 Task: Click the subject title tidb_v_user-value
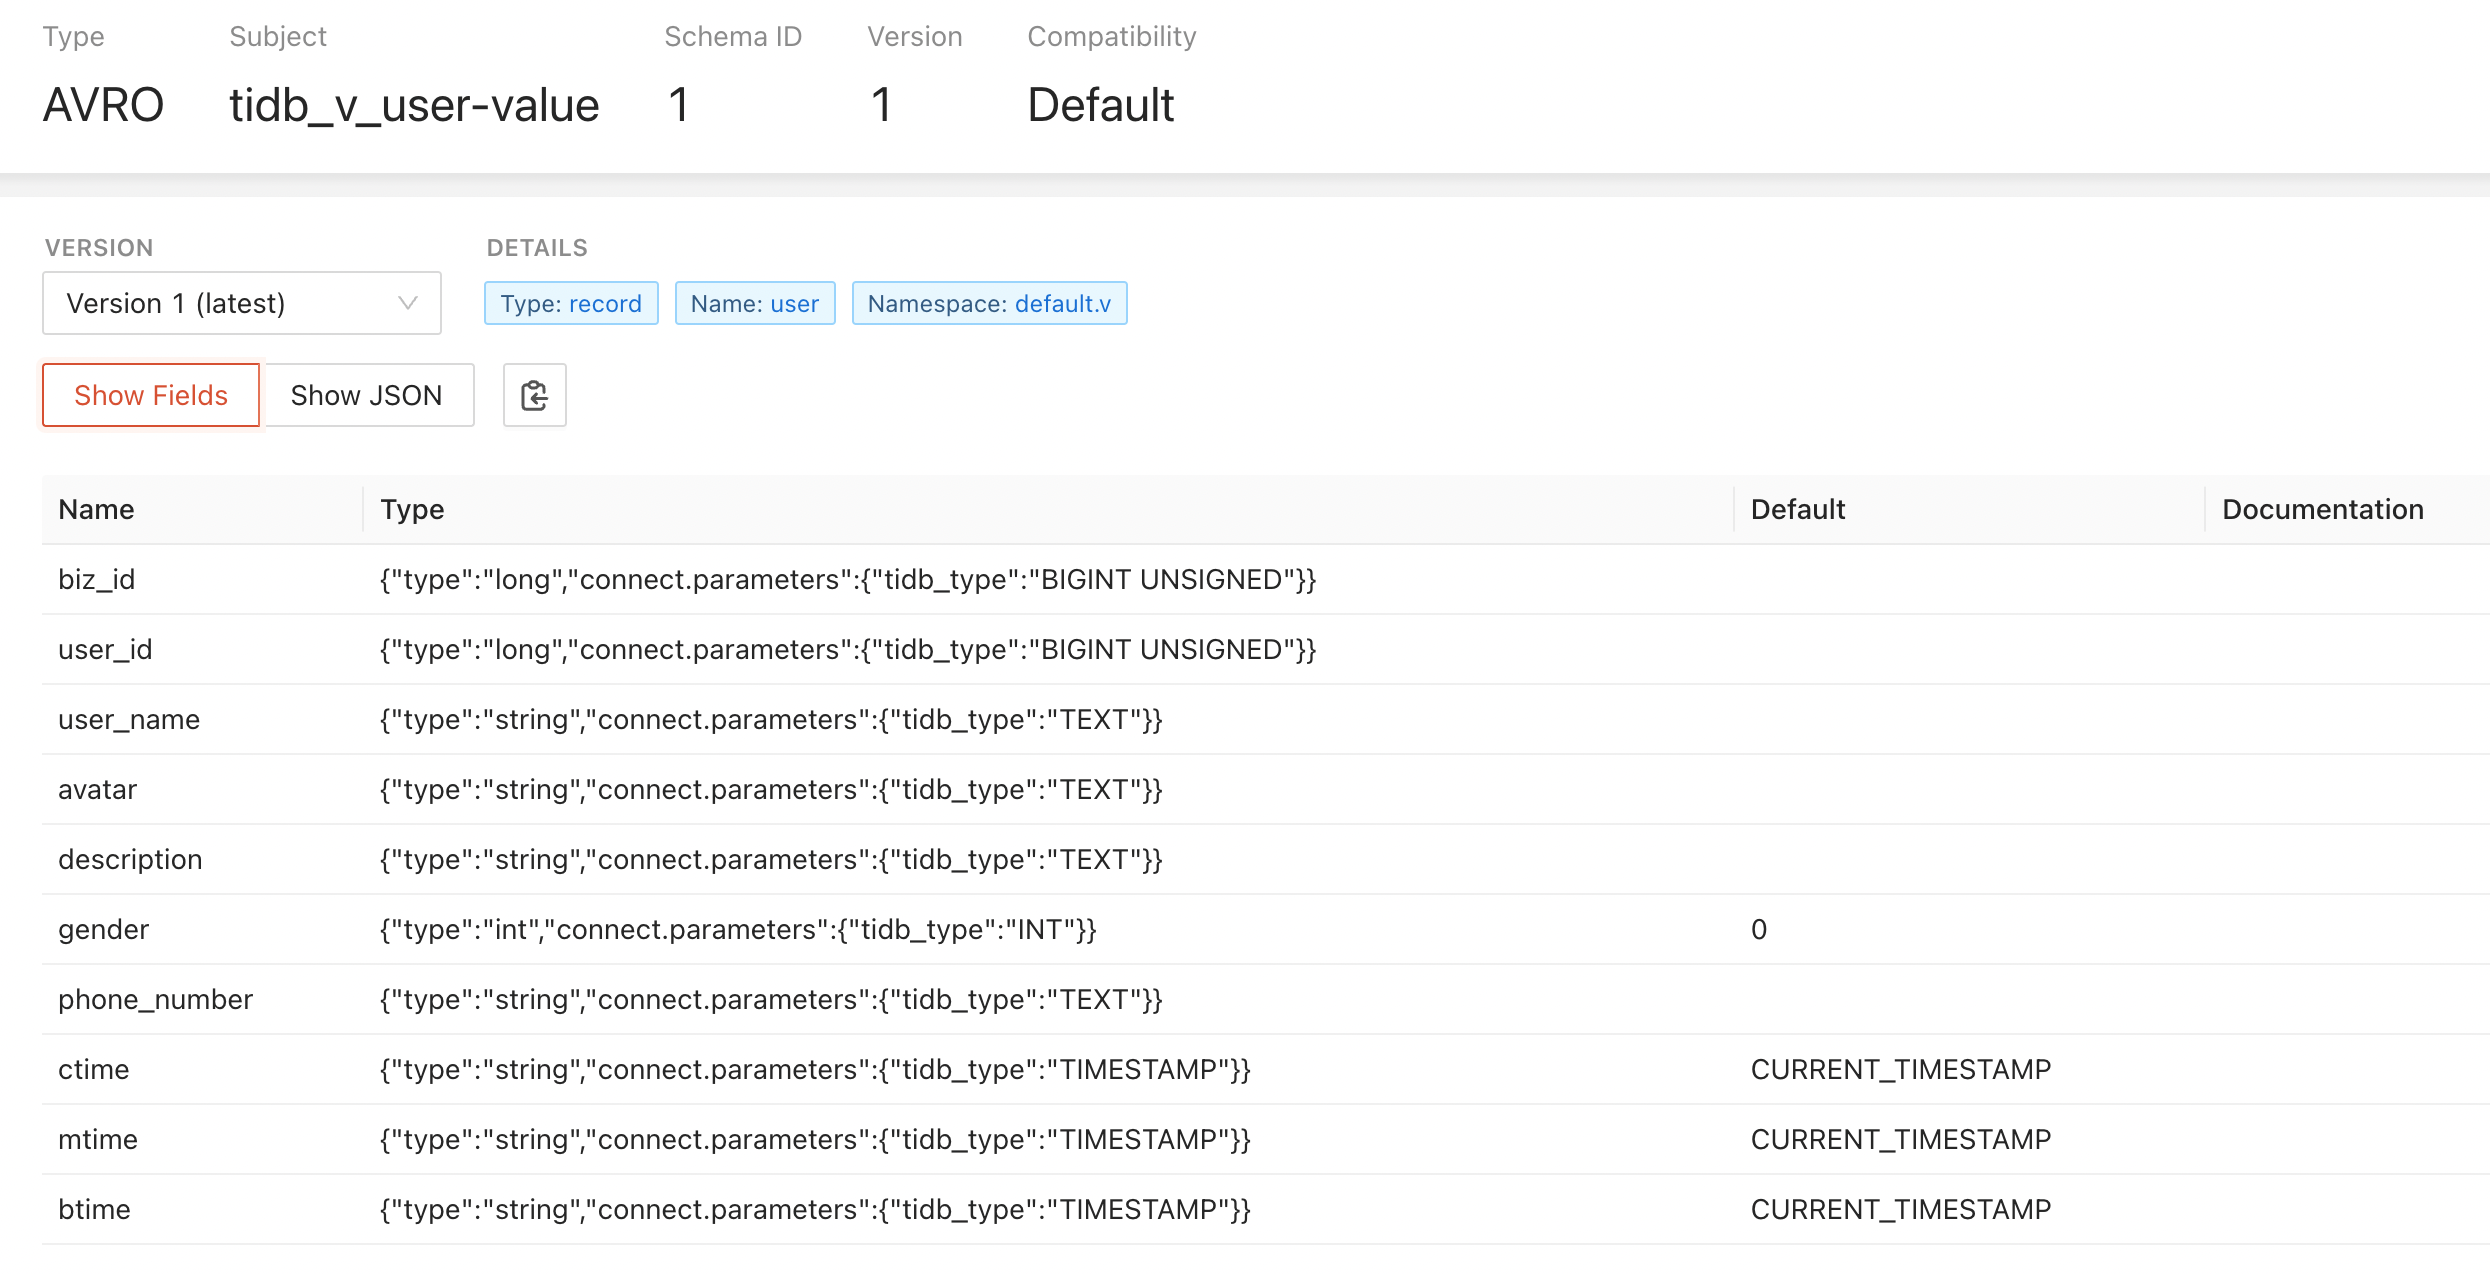(414, 104)
